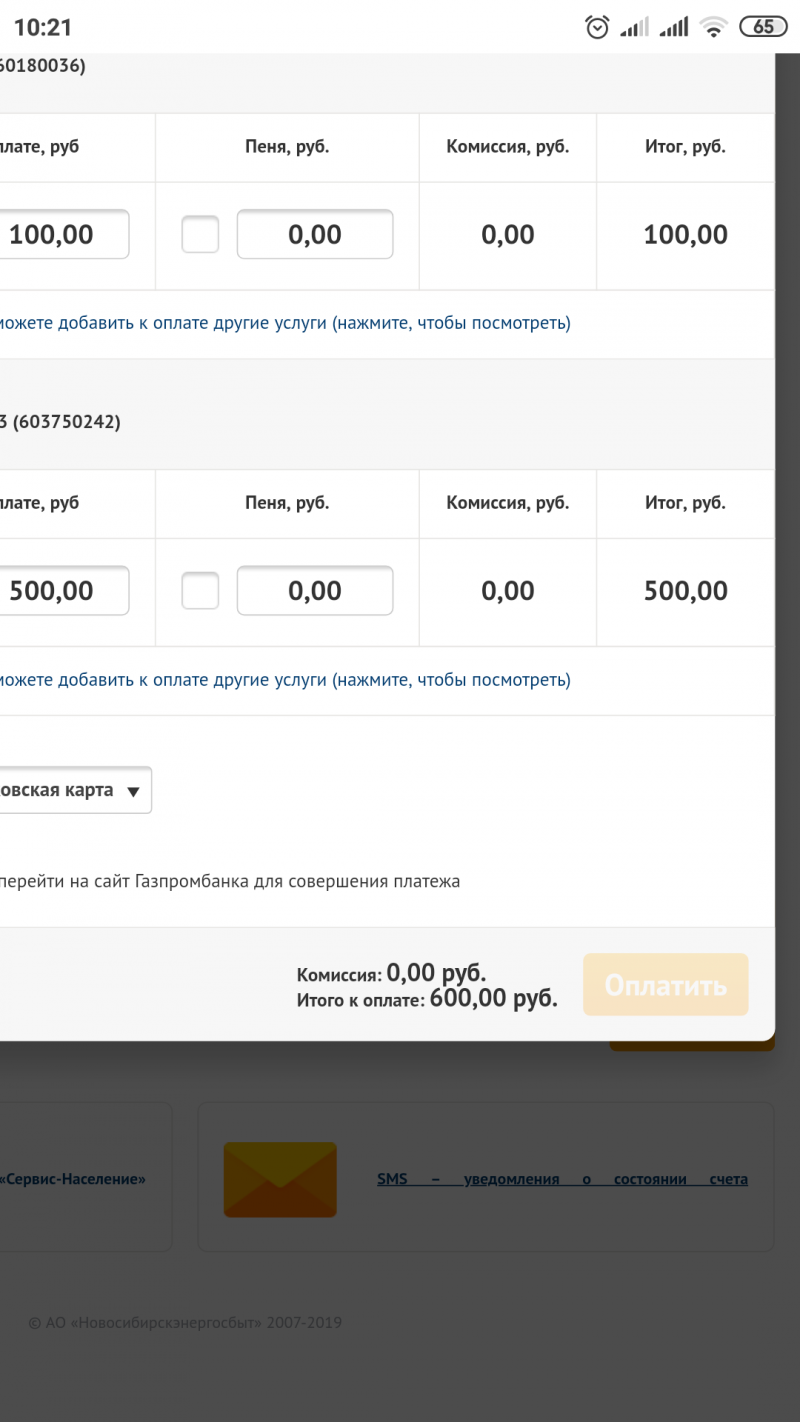The width and height of the screenshot is (800, 1422).
Task: Tap the orange envelope SMS icon
Action: [x=280, y=1180]
